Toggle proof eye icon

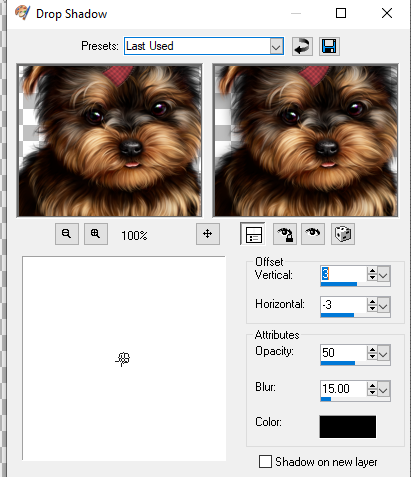[x=313, y=234]
